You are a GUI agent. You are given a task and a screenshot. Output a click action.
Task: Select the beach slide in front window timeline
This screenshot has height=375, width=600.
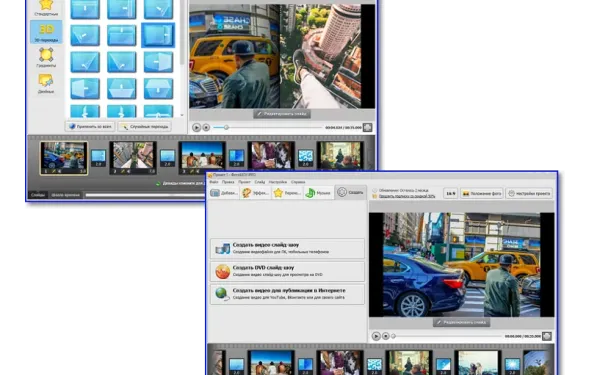point(271,363)
